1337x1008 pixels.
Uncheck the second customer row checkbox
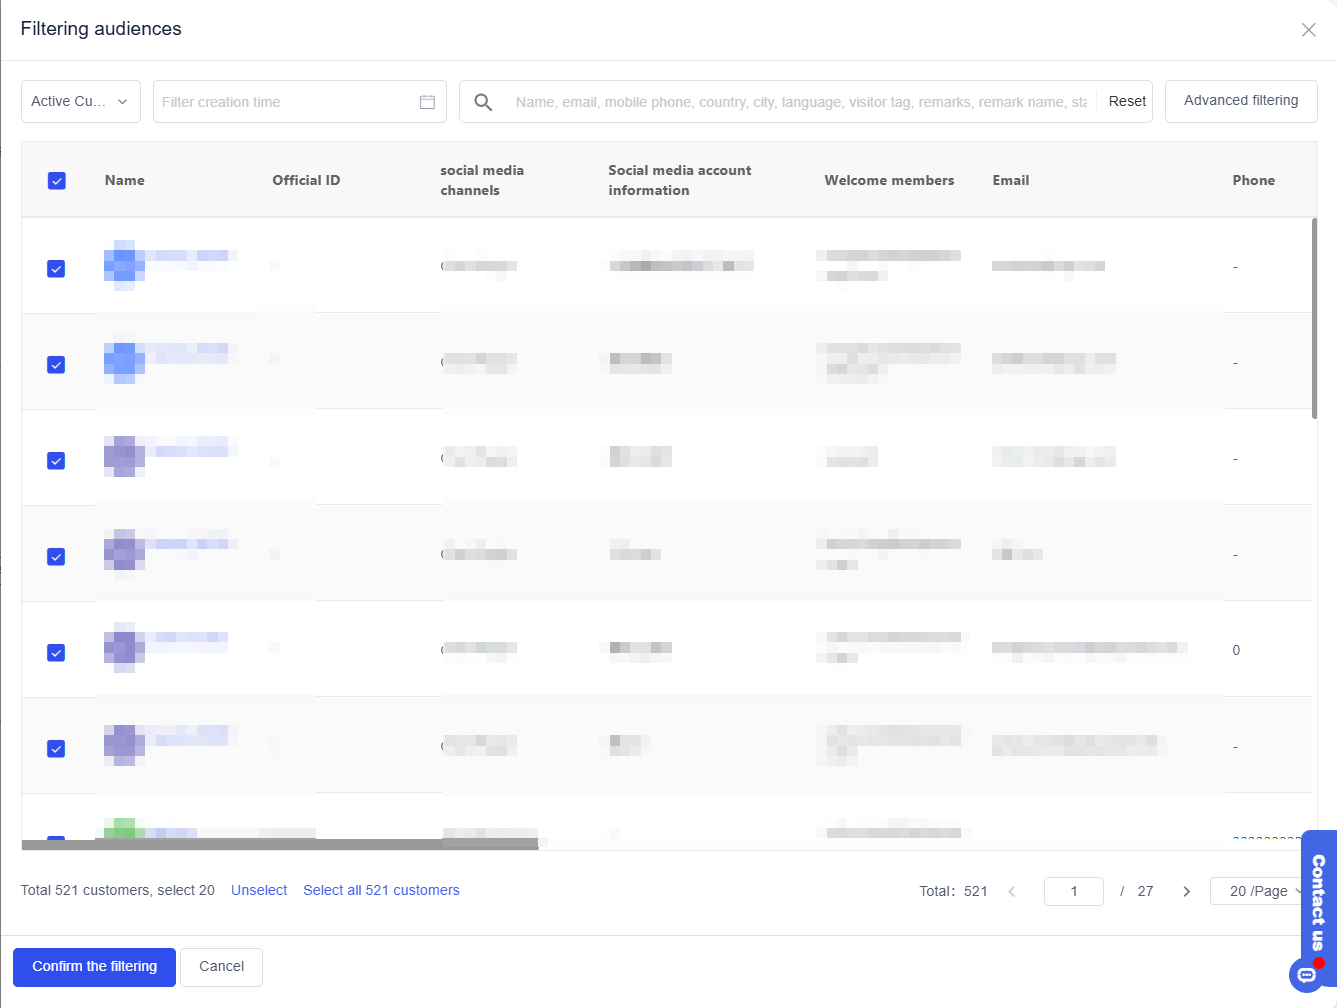(x=56, y=365)
